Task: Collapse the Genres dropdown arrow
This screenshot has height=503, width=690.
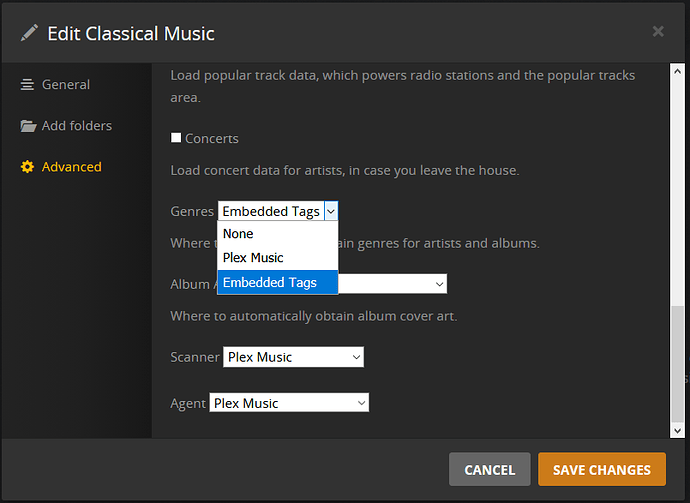Action: (331, 211)
